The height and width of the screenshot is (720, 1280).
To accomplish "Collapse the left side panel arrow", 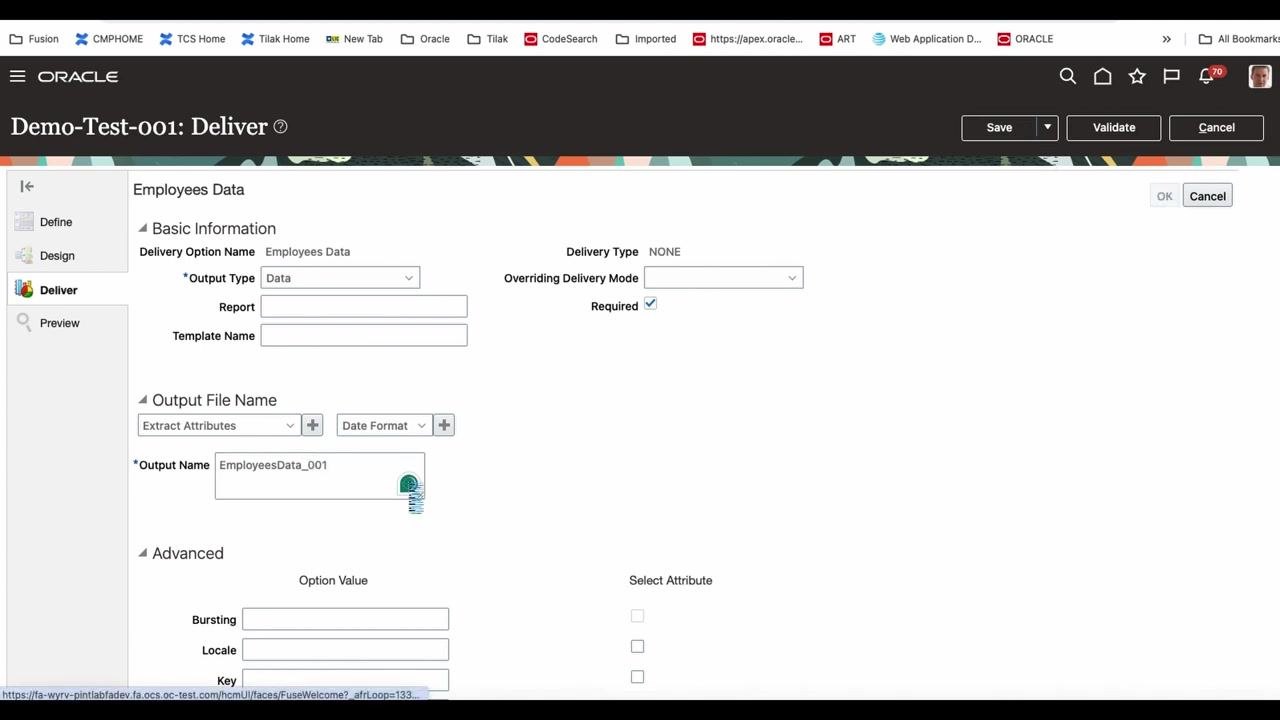I will (x=27, y=186).
